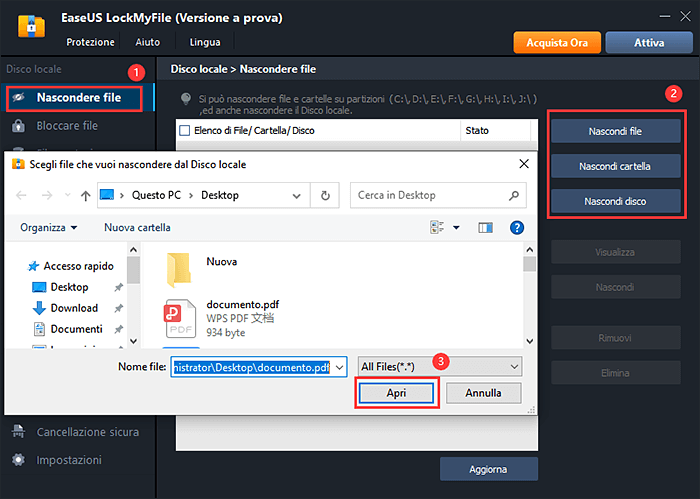Go up one folder level
Viewport: 700px width, 499px height.
pyautogui.click(x=86, y=195)
